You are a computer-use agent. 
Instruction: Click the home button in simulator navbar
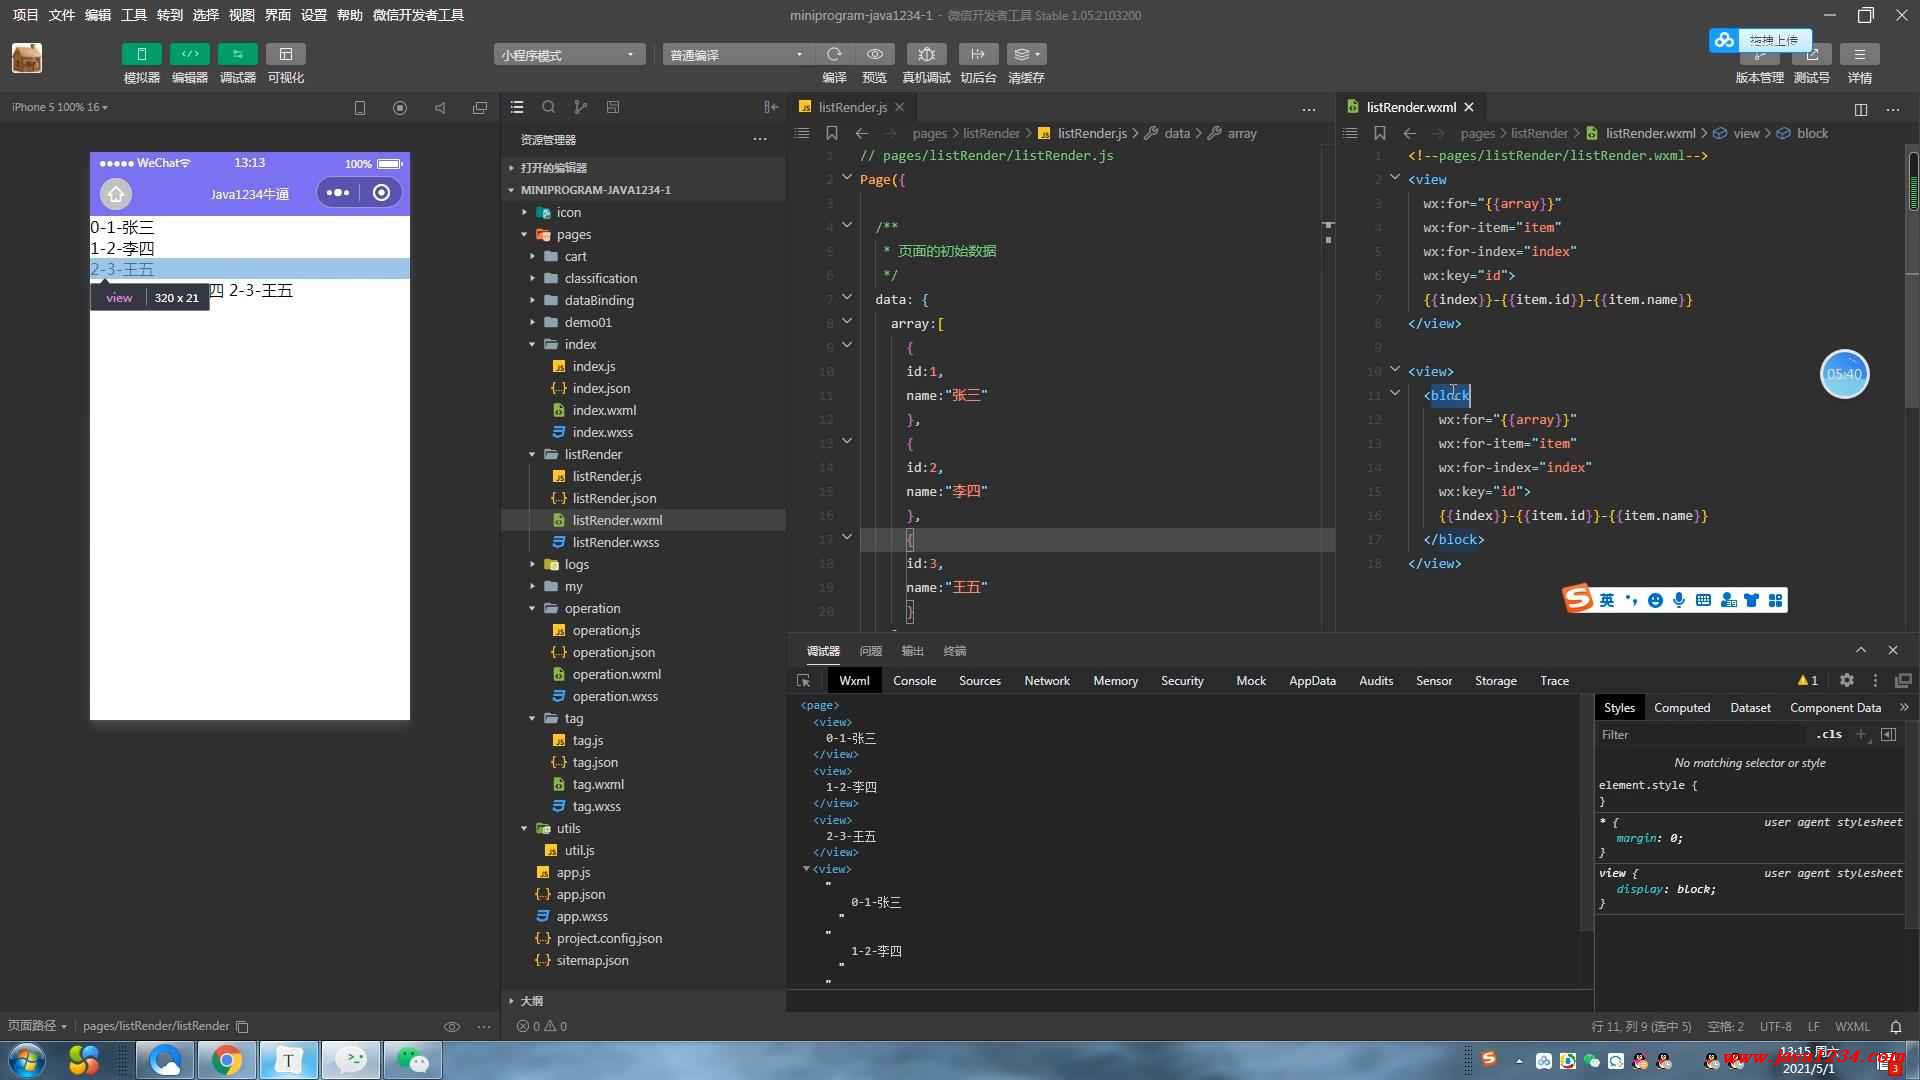click(116, 194)
